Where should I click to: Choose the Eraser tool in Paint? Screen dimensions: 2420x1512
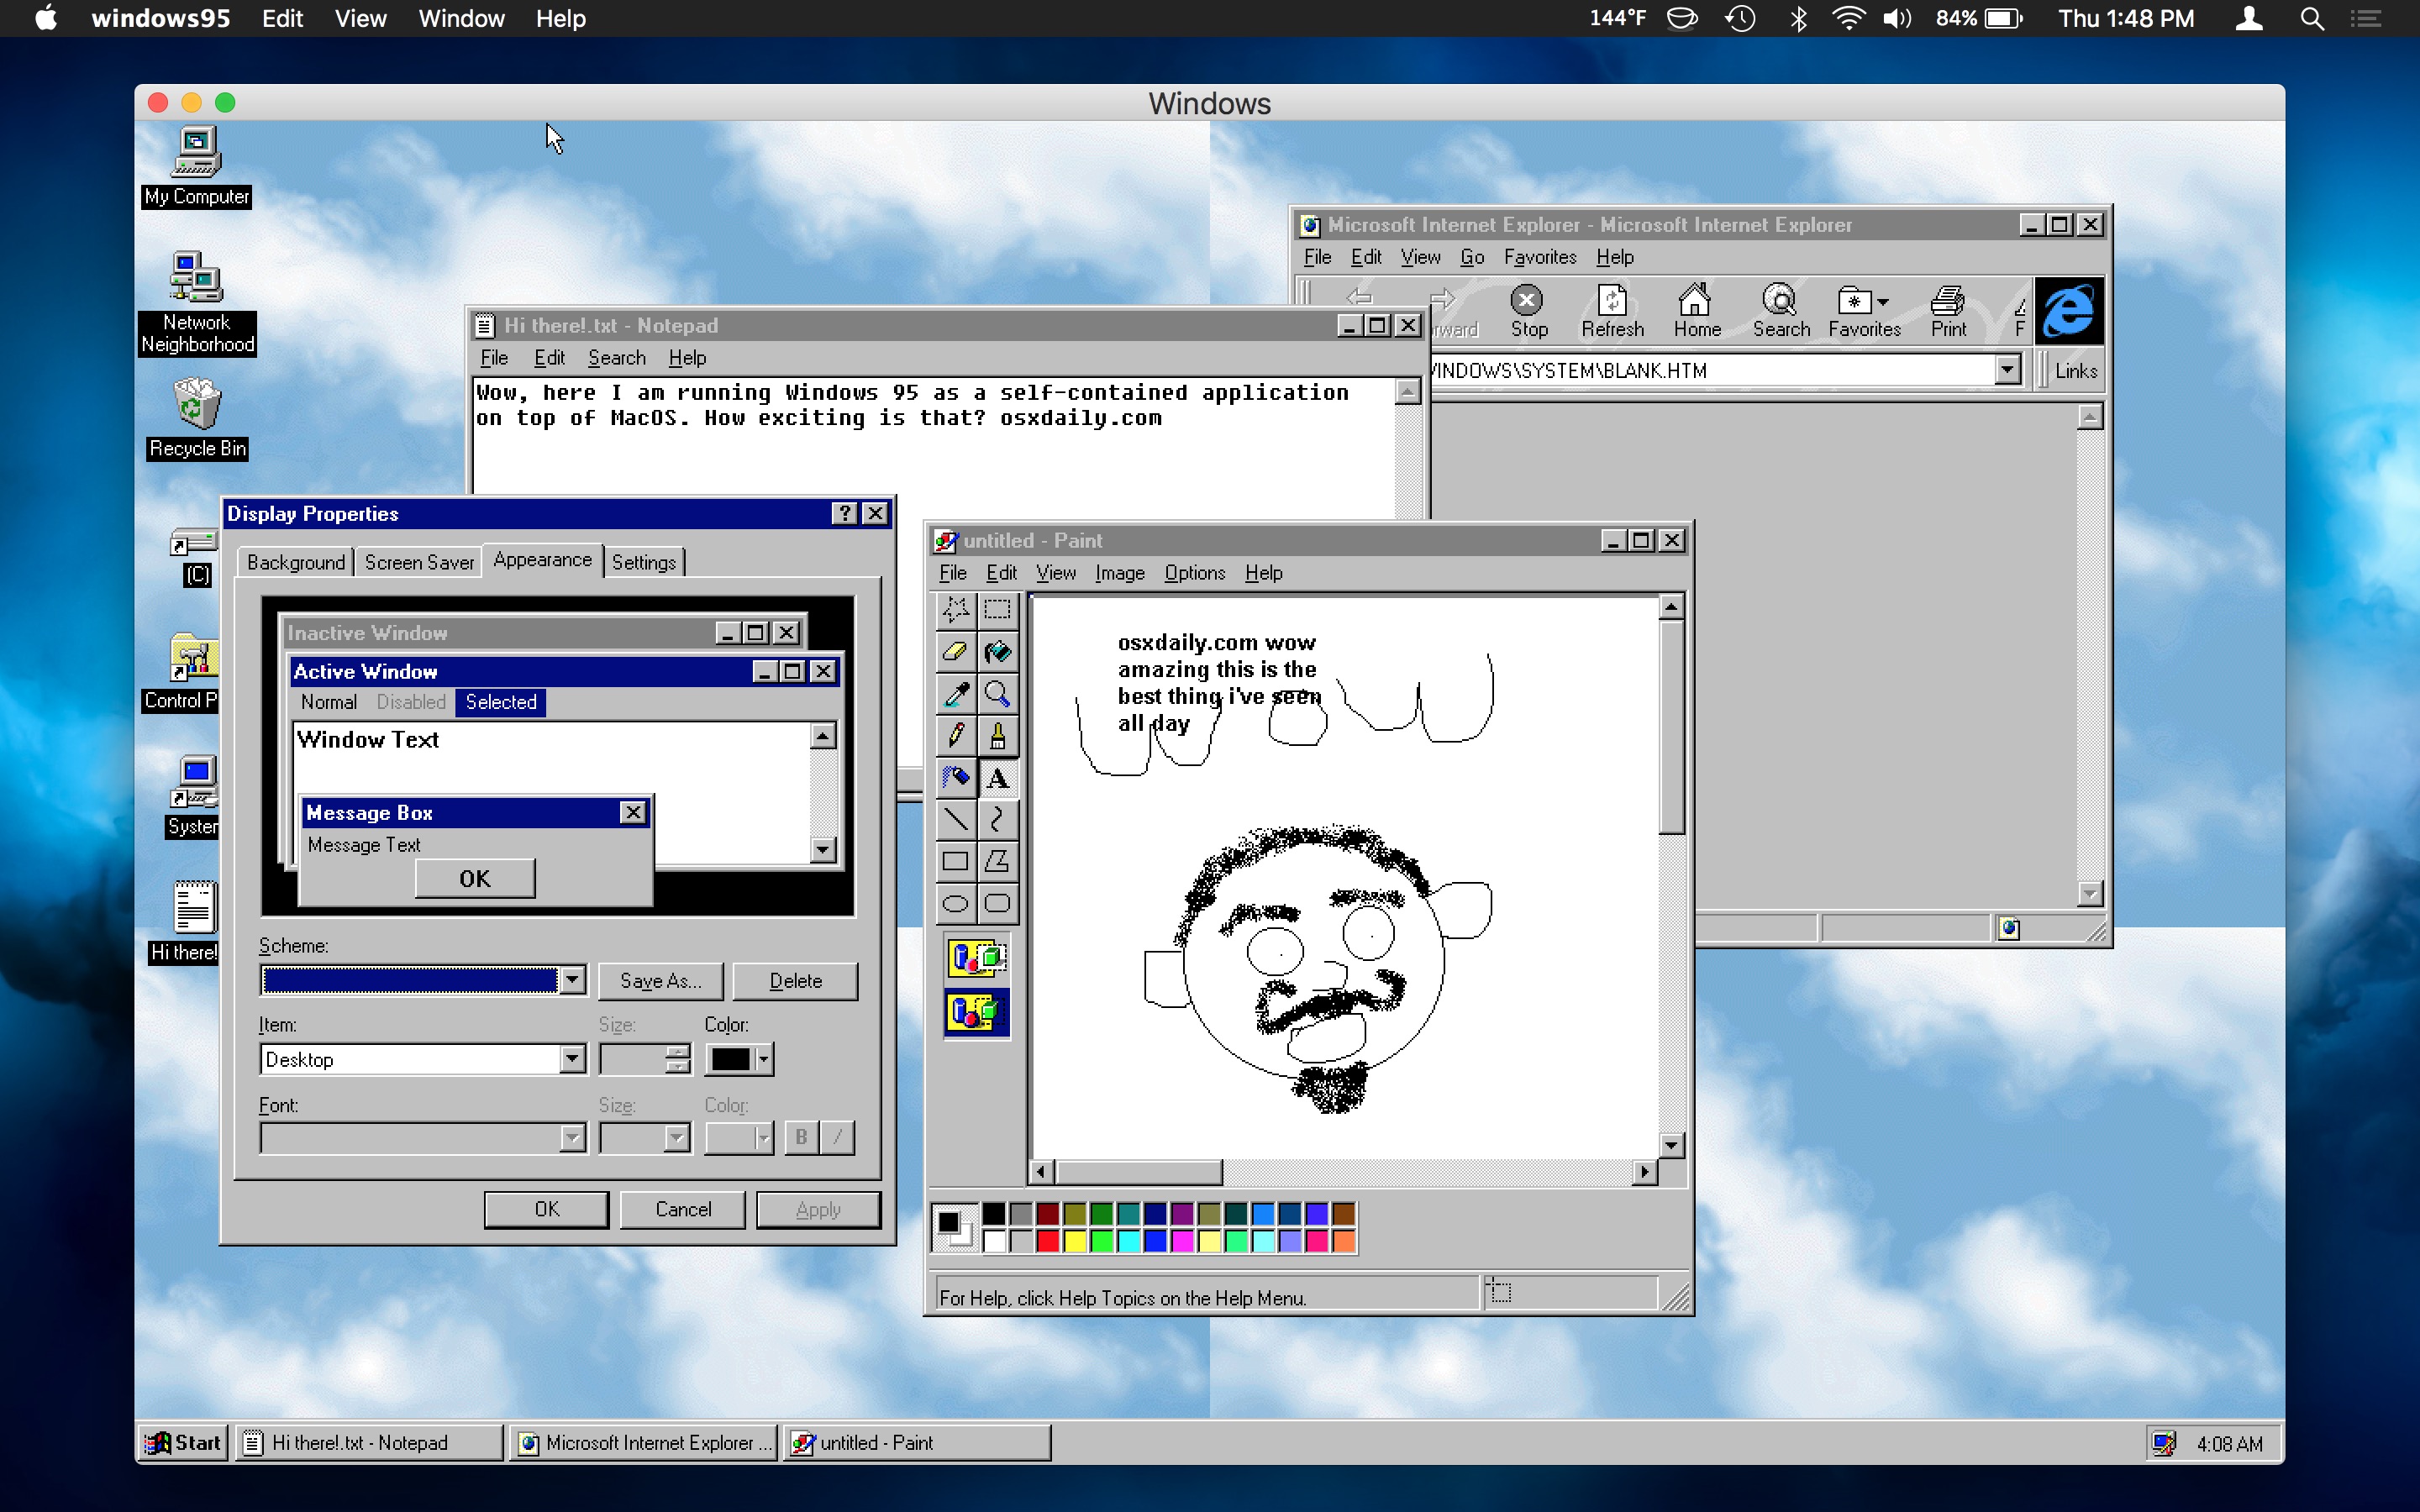pyautogui.click(x=955, y=651)
